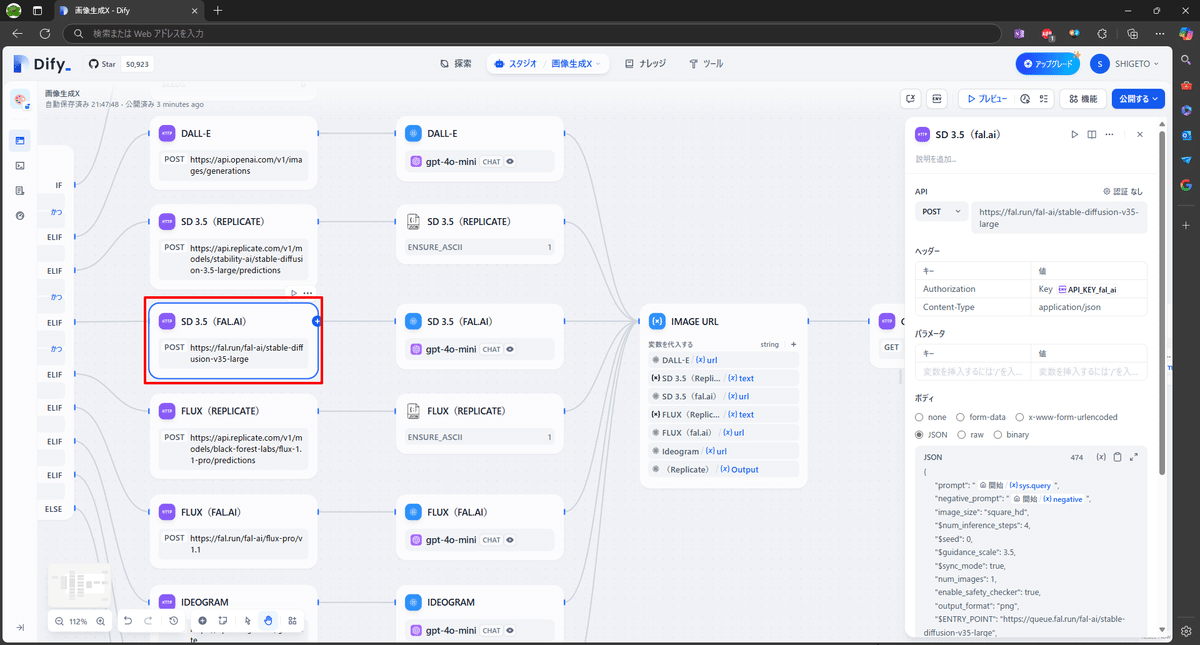Screen dimensions: 1200x645
Task: Open the ツール (Tools) tab
Action: [x=706, y=64]
